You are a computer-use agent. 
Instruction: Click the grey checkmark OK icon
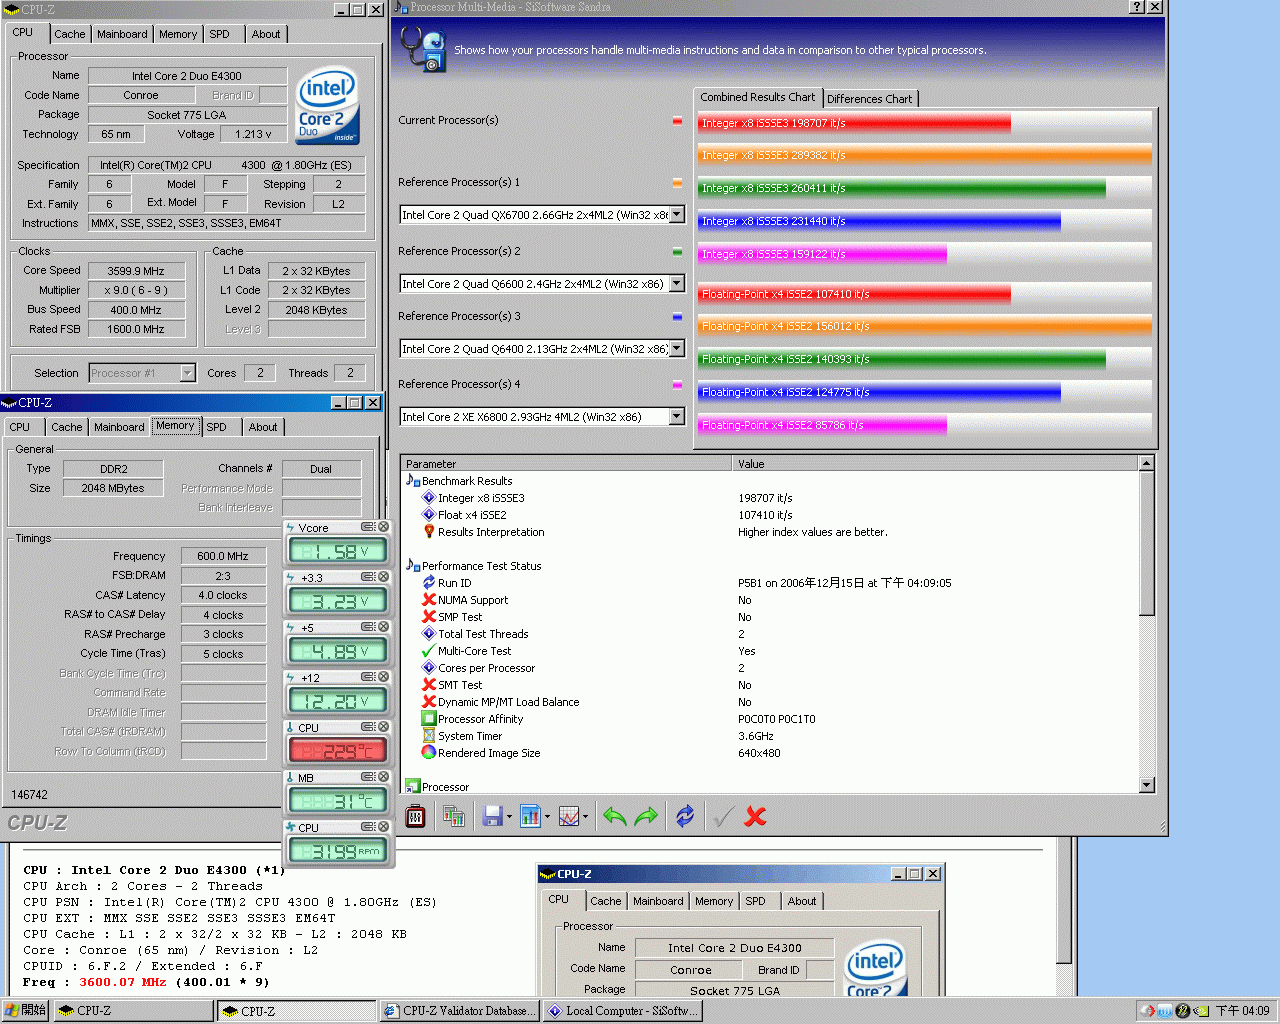[x=722, y=816]
